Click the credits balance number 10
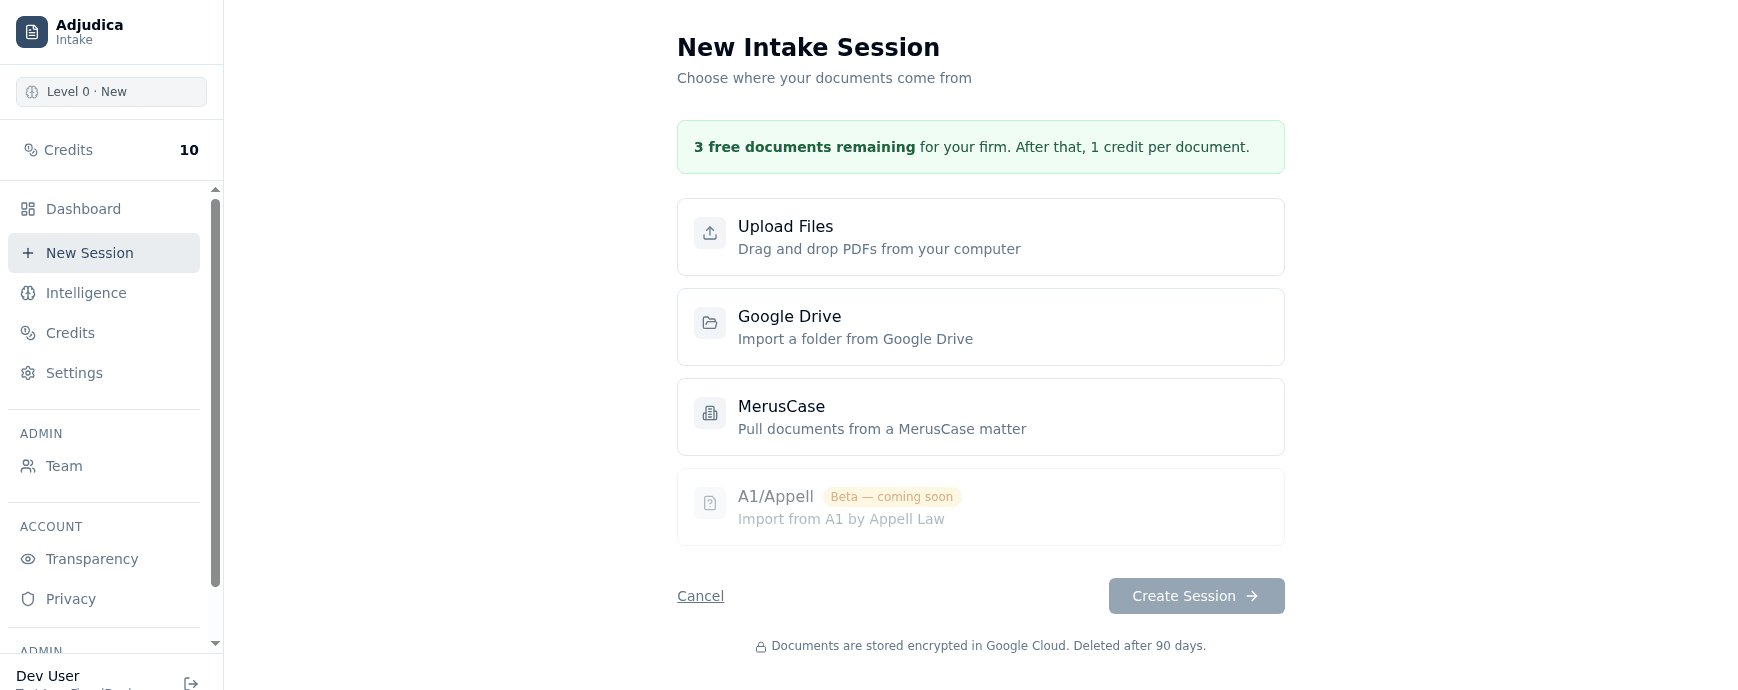Viewport: 1738px width, 690px height. [x=189, y=150]
